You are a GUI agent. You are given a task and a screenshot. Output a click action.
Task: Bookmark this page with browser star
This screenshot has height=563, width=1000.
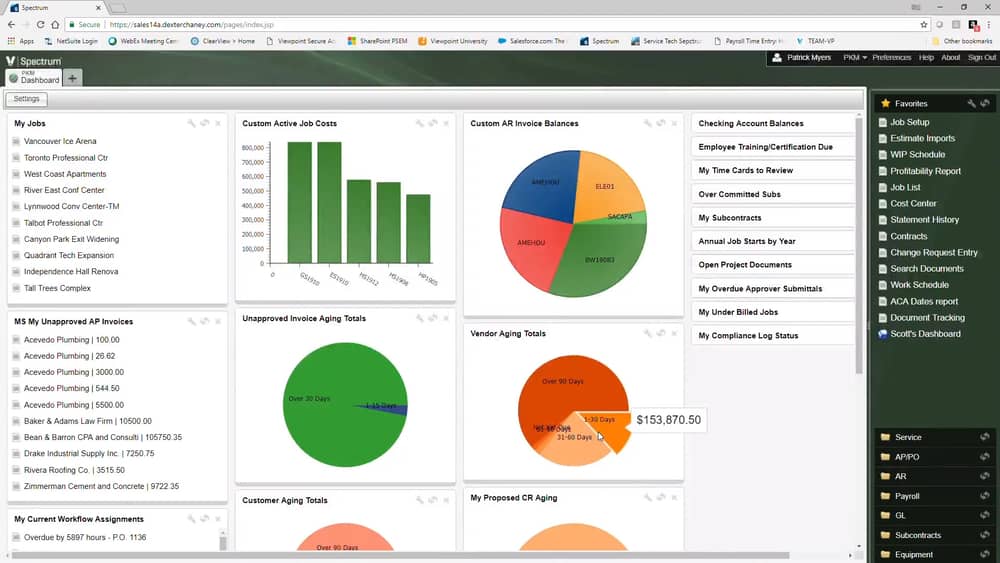pos(923,24)
